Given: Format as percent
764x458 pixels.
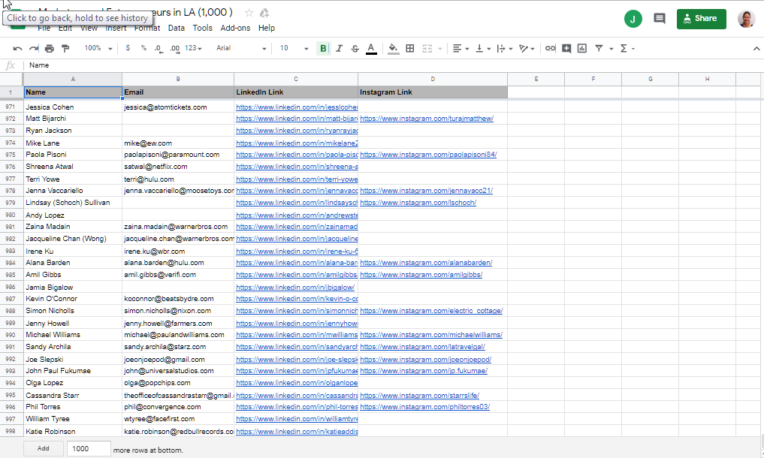Looking at the screenshot, I should [143, 48].
